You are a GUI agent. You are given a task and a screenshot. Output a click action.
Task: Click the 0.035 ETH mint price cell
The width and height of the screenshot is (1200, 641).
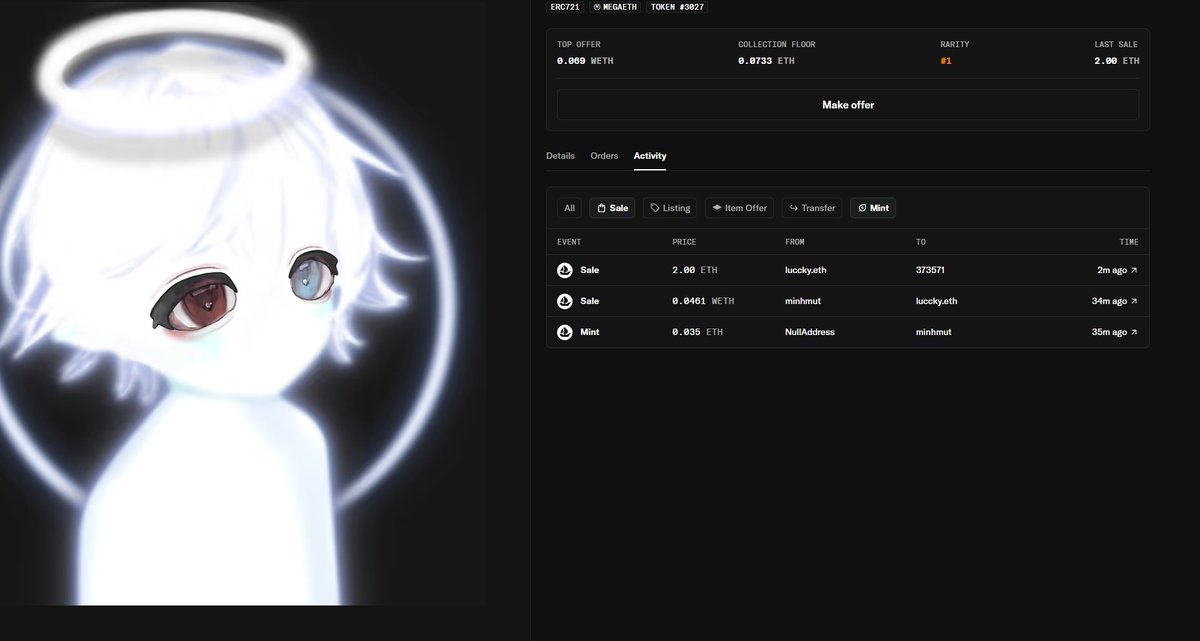click(x=697, y=332)
